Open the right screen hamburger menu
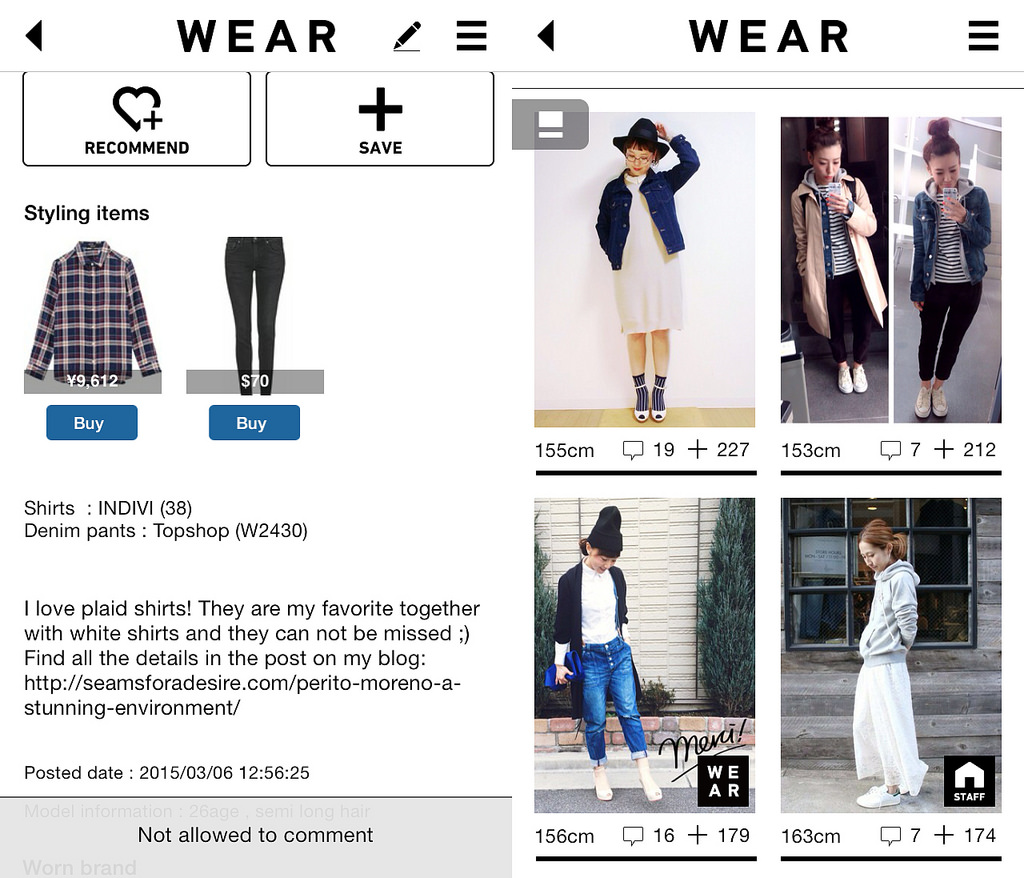Viewport: 1024px width, 878px height. (983, 35)
